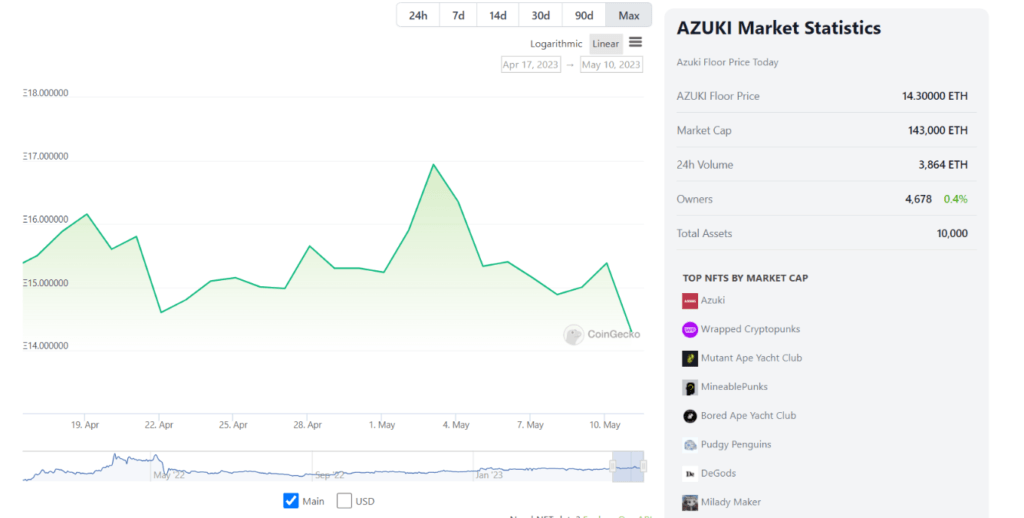
Task: Click the left handle of navigator range
Action: click(x=613, y=466)
